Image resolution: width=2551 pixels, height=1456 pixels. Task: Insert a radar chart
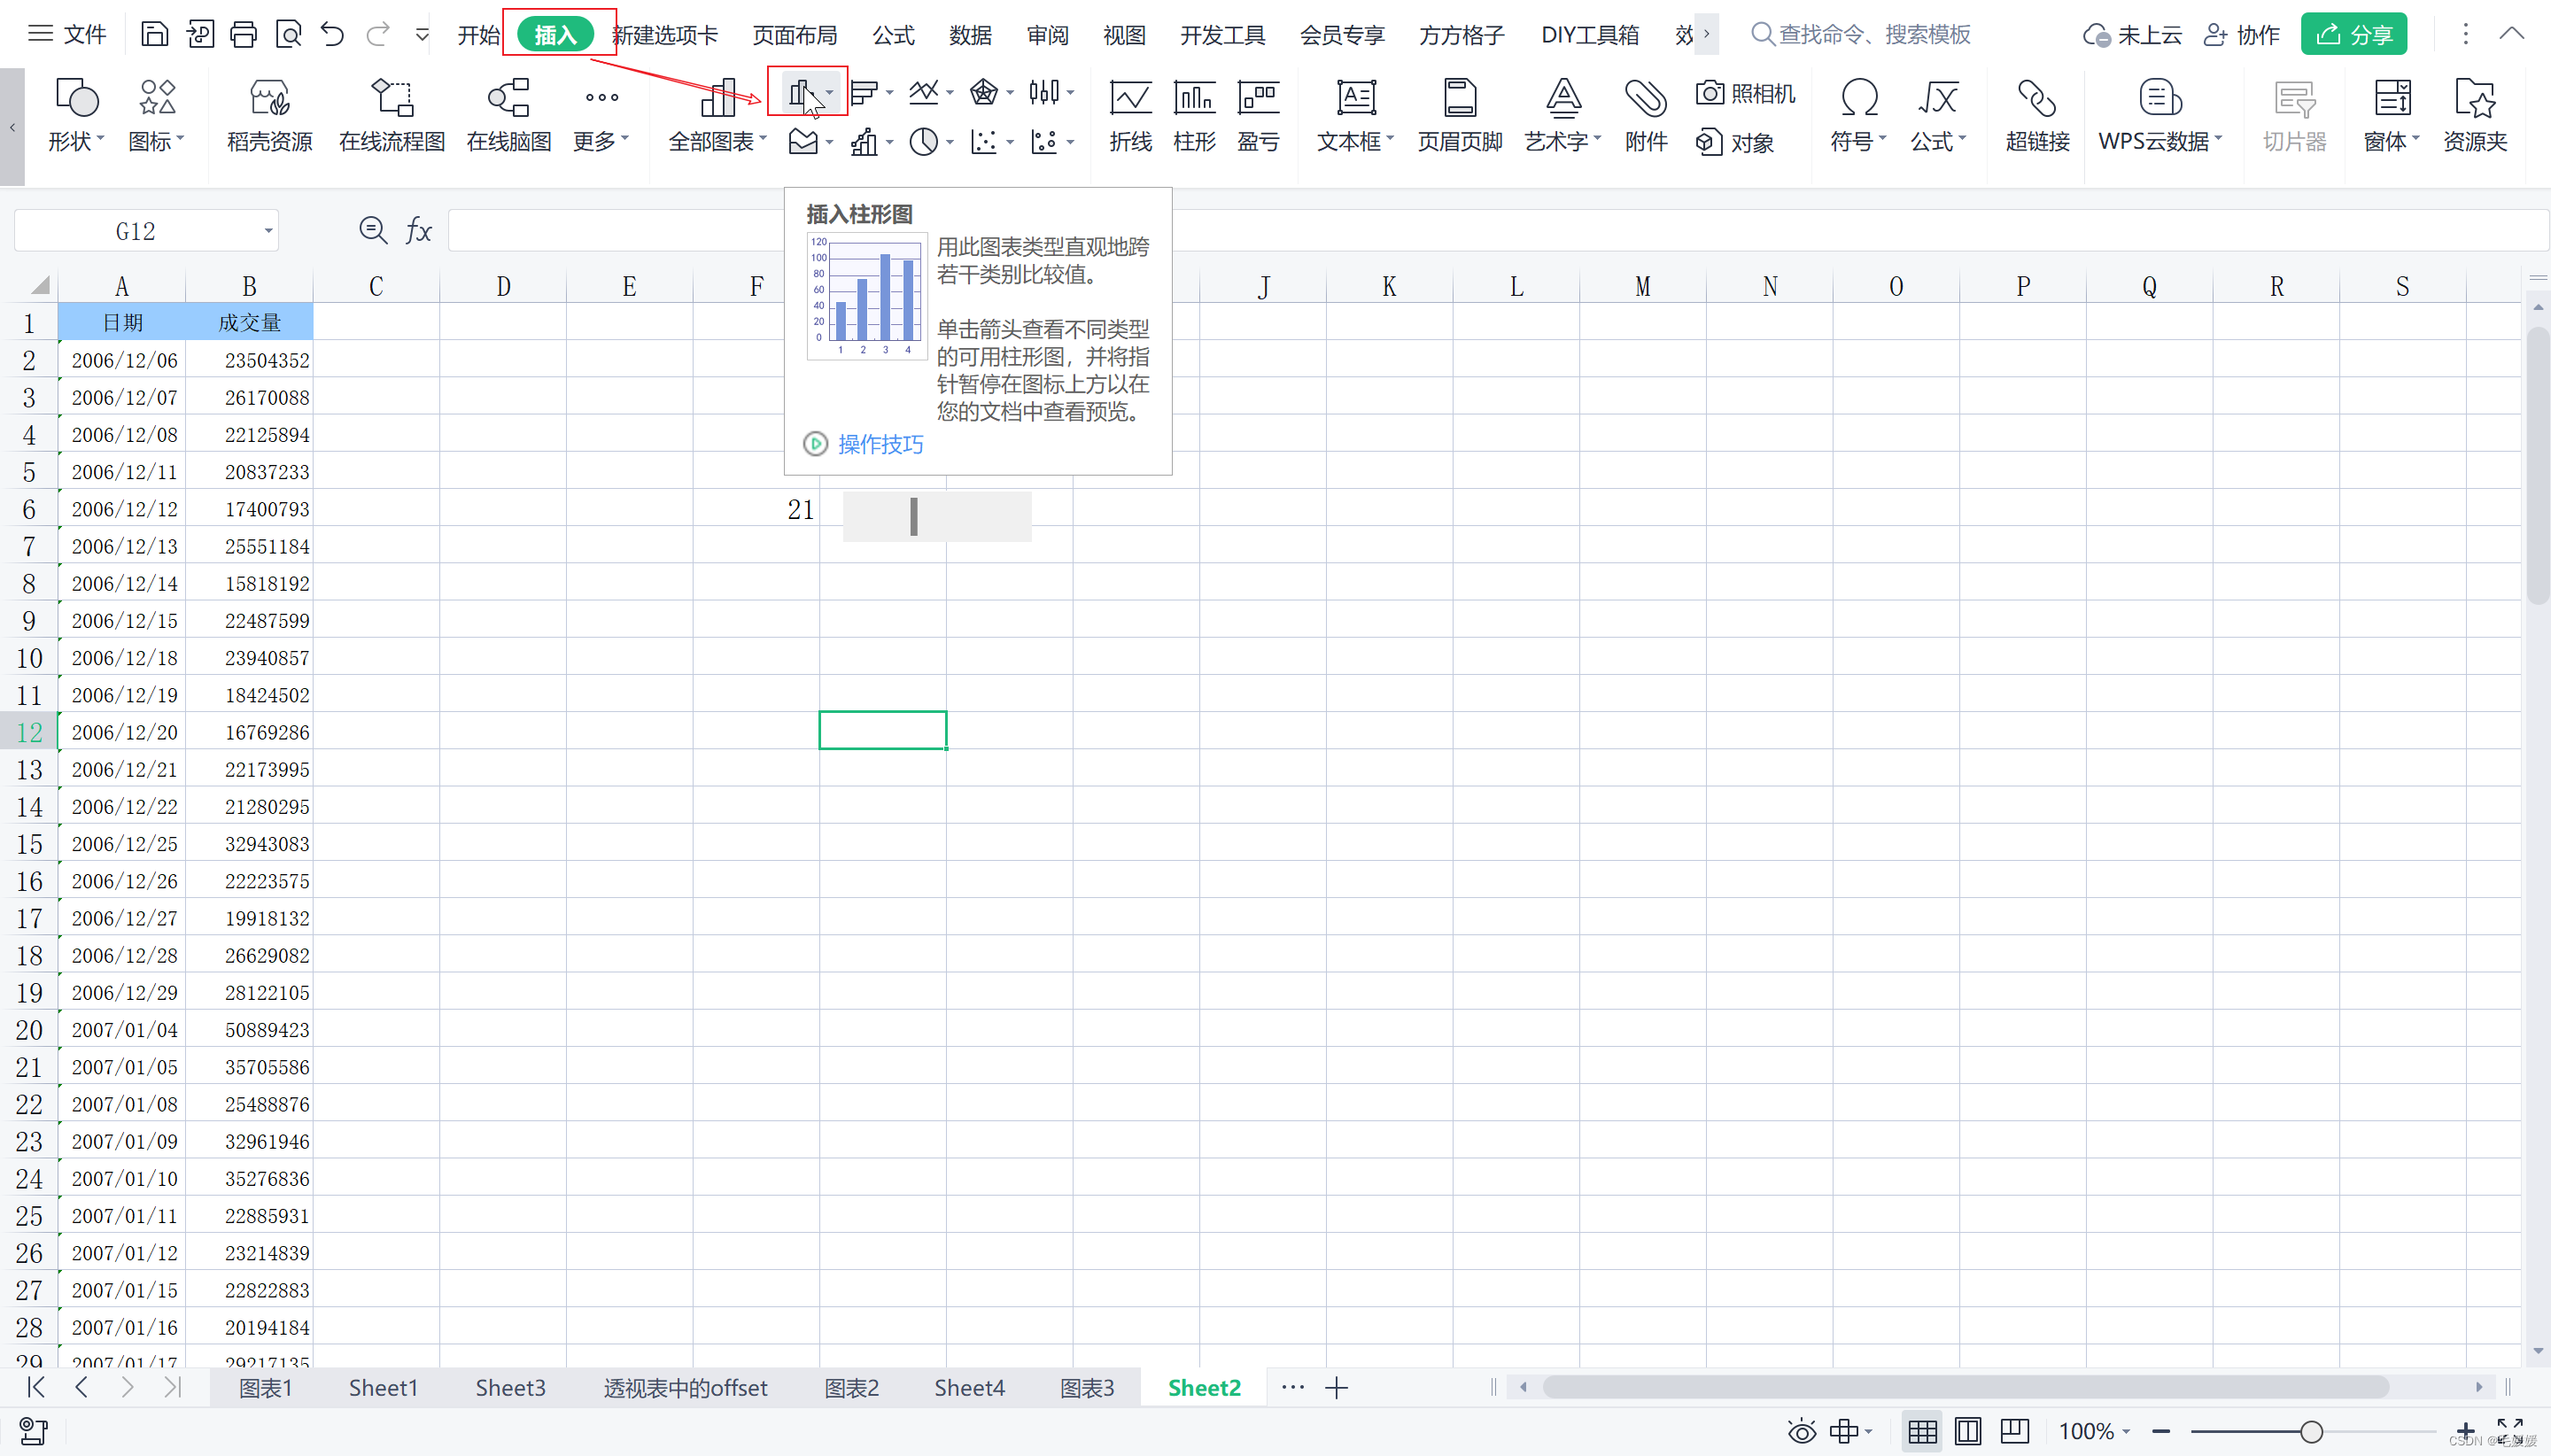coord(984,93)
